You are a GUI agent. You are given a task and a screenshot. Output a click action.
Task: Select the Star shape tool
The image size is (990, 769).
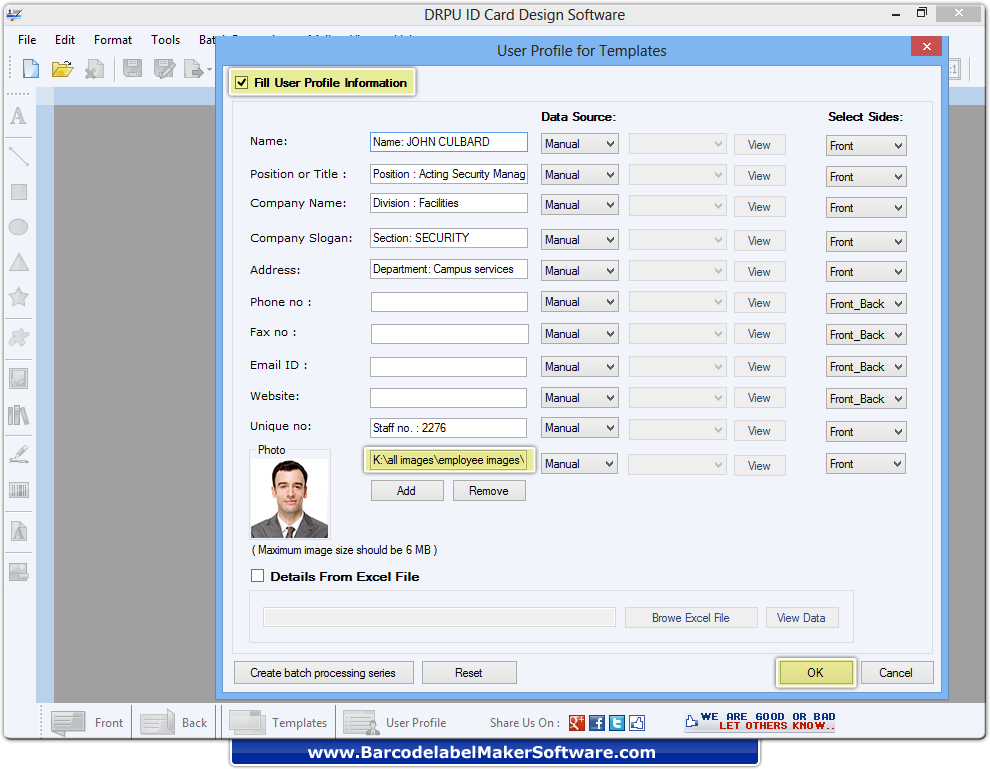(x=18, y=298)
